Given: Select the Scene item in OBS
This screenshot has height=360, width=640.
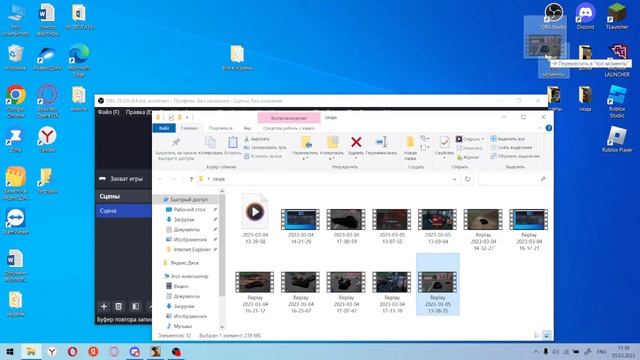Looking at the screenshot, I should pos(124,211).
